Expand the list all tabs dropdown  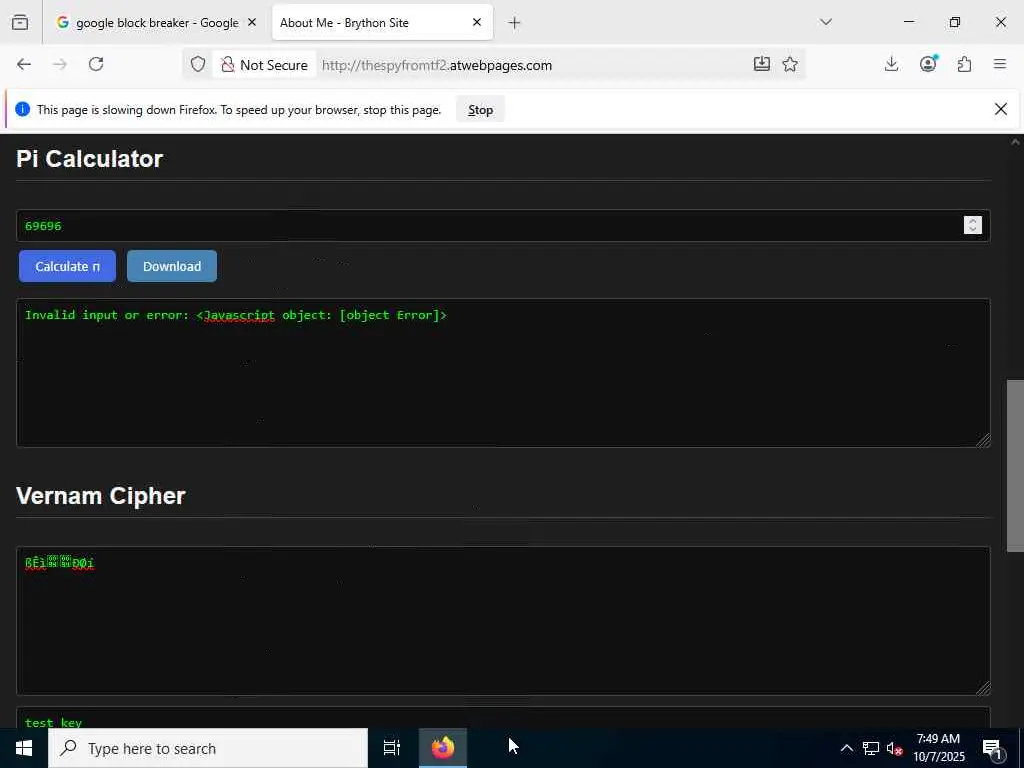point(826,22)
